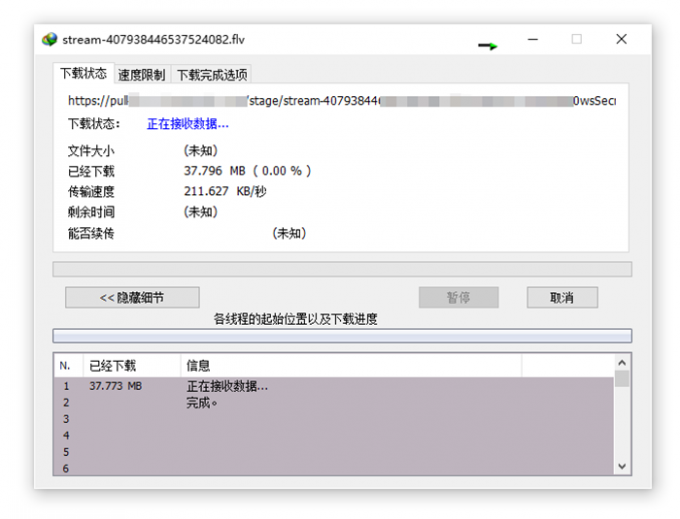Screen dimensions: 680x519
Task: Click the 文件大小 label
Action: pyautogui.click(x=91, y=151)
